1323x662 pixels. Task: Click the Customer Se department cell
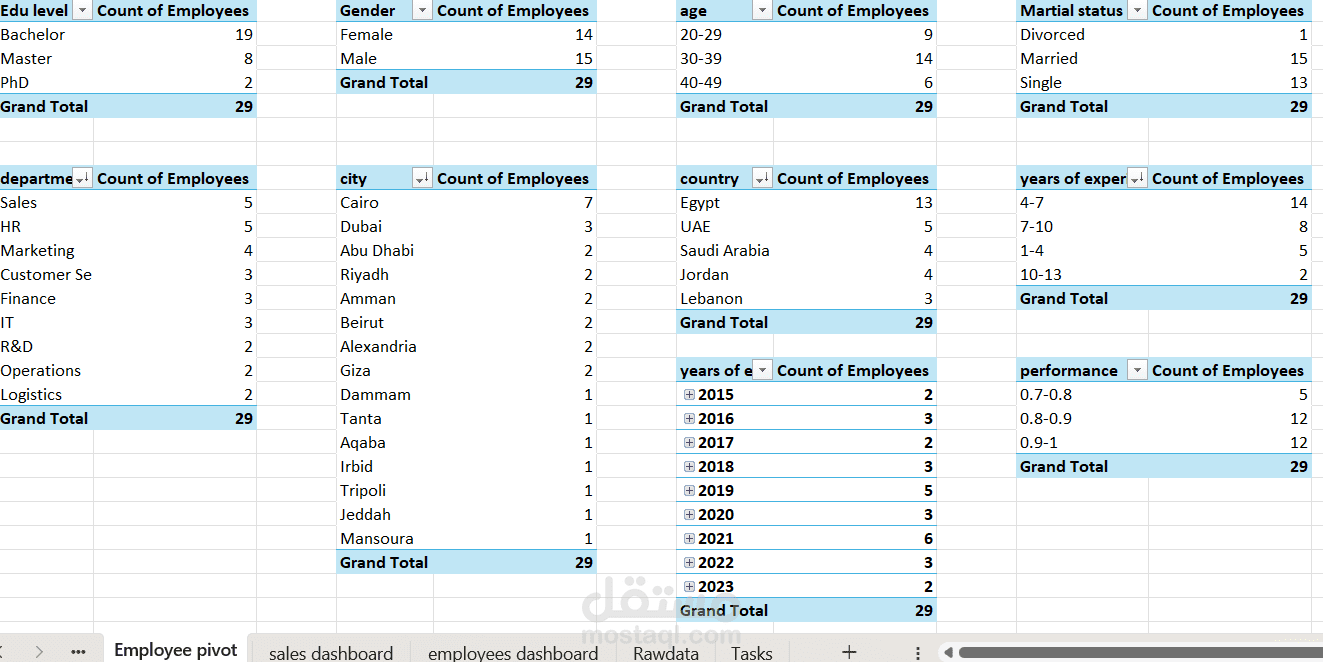46,275
